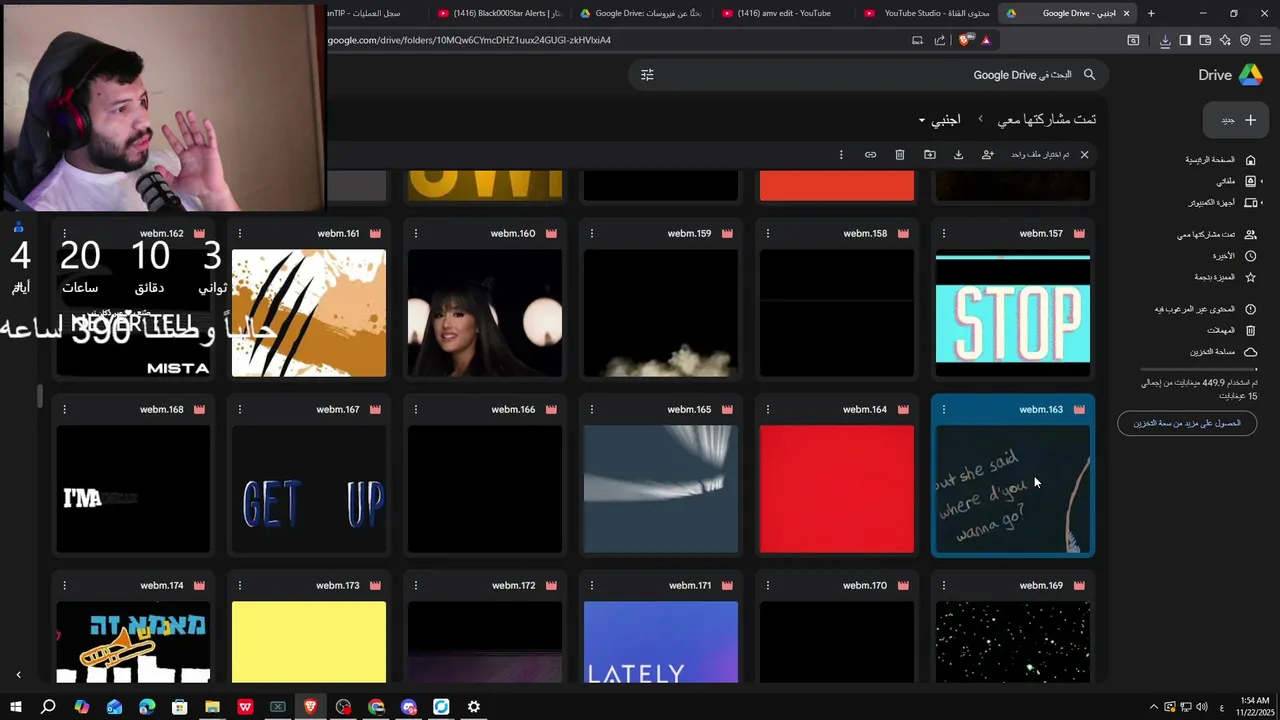Open My Drive (ملفاتي) in sidebar
This screenshot has width=1280, height=720.
click(1234, 181)
